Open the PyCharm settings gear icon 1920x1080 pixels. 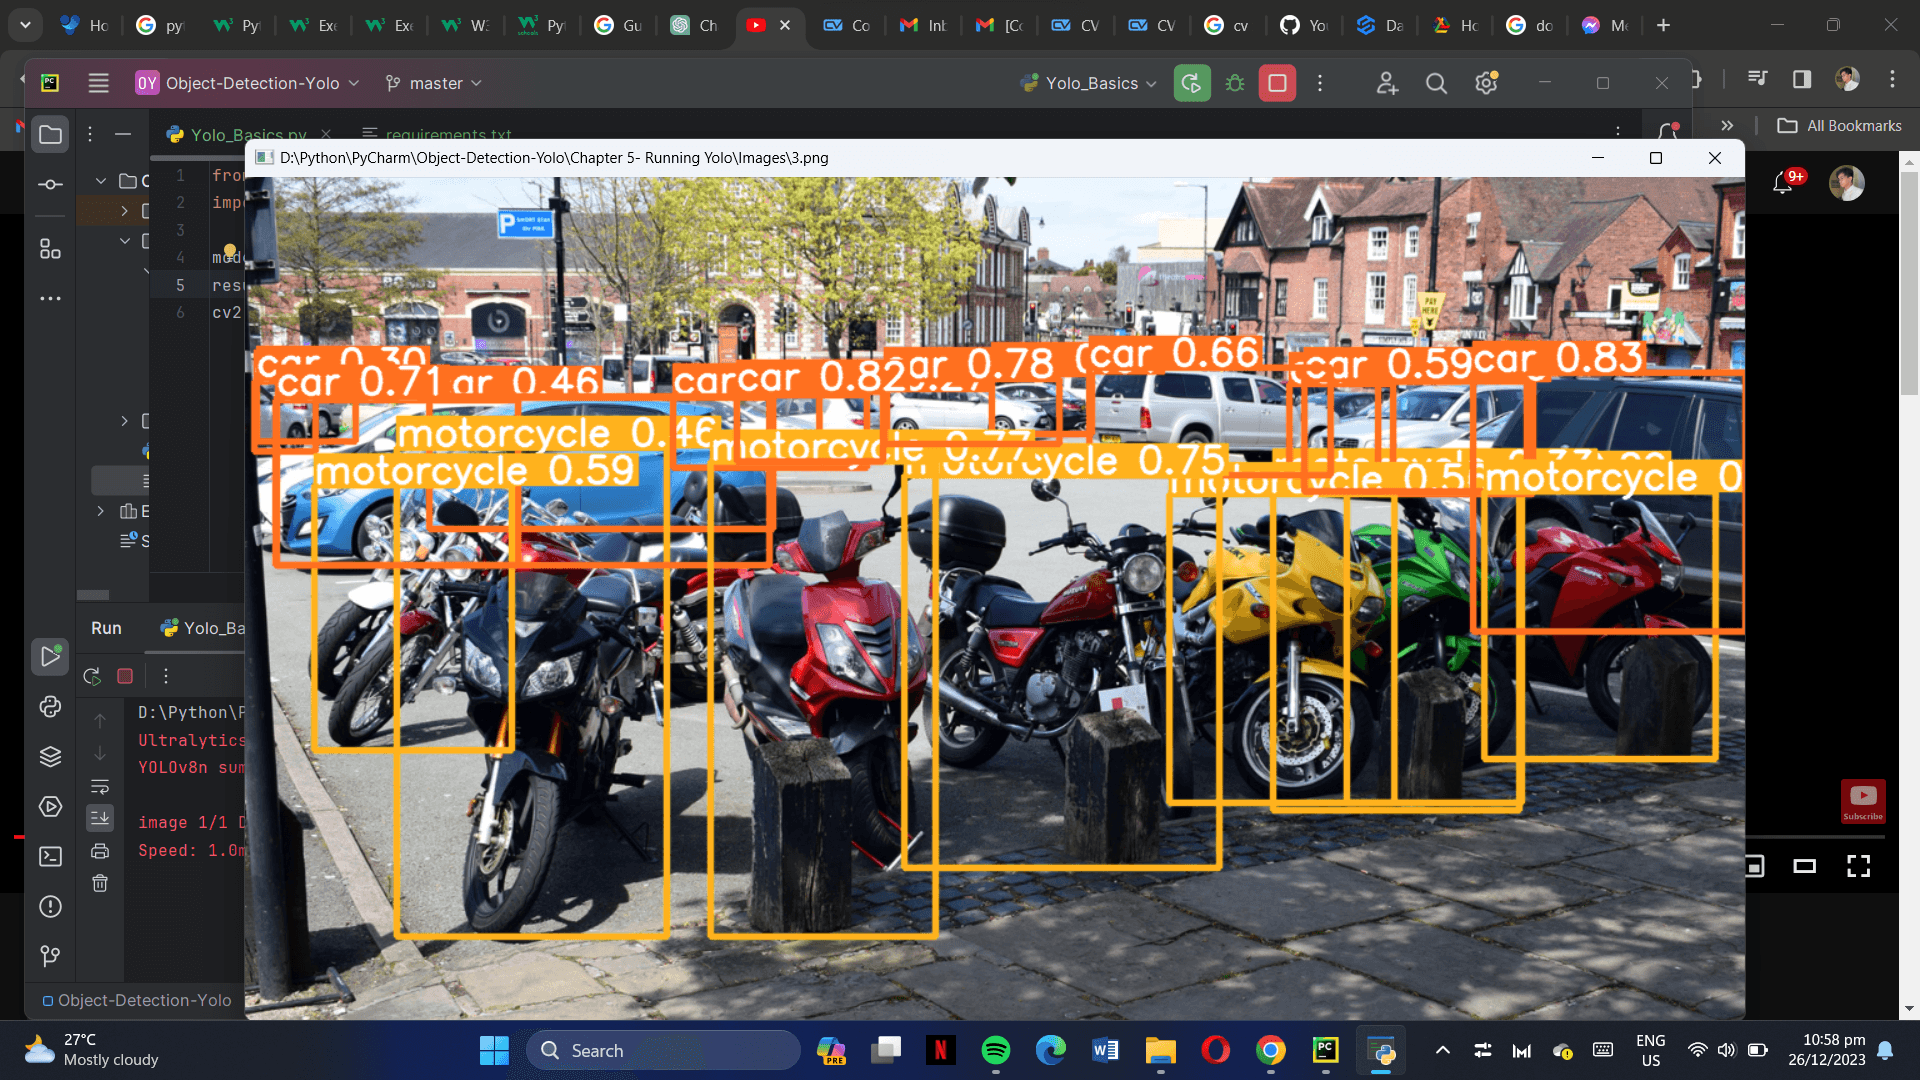click(x=1486, y=82)
